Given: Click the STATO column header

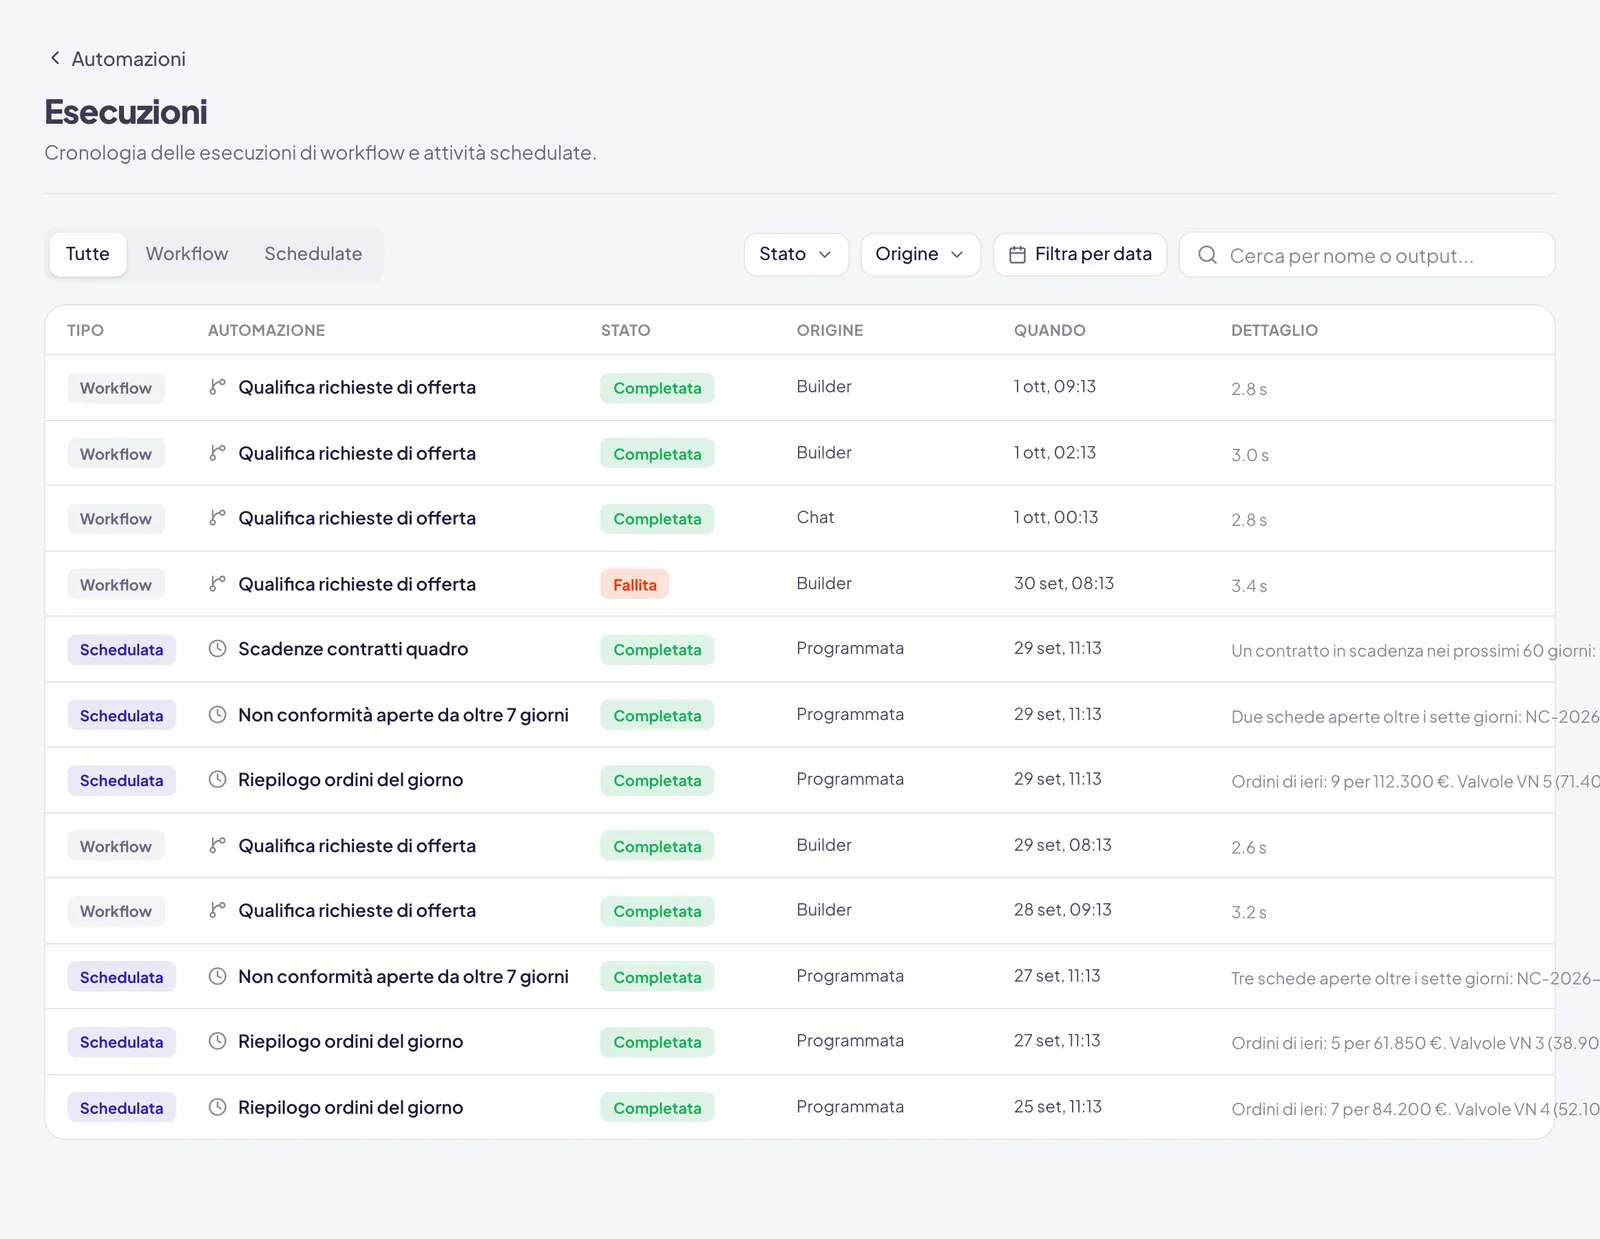Looking at the screenshot, I should 626,330.
